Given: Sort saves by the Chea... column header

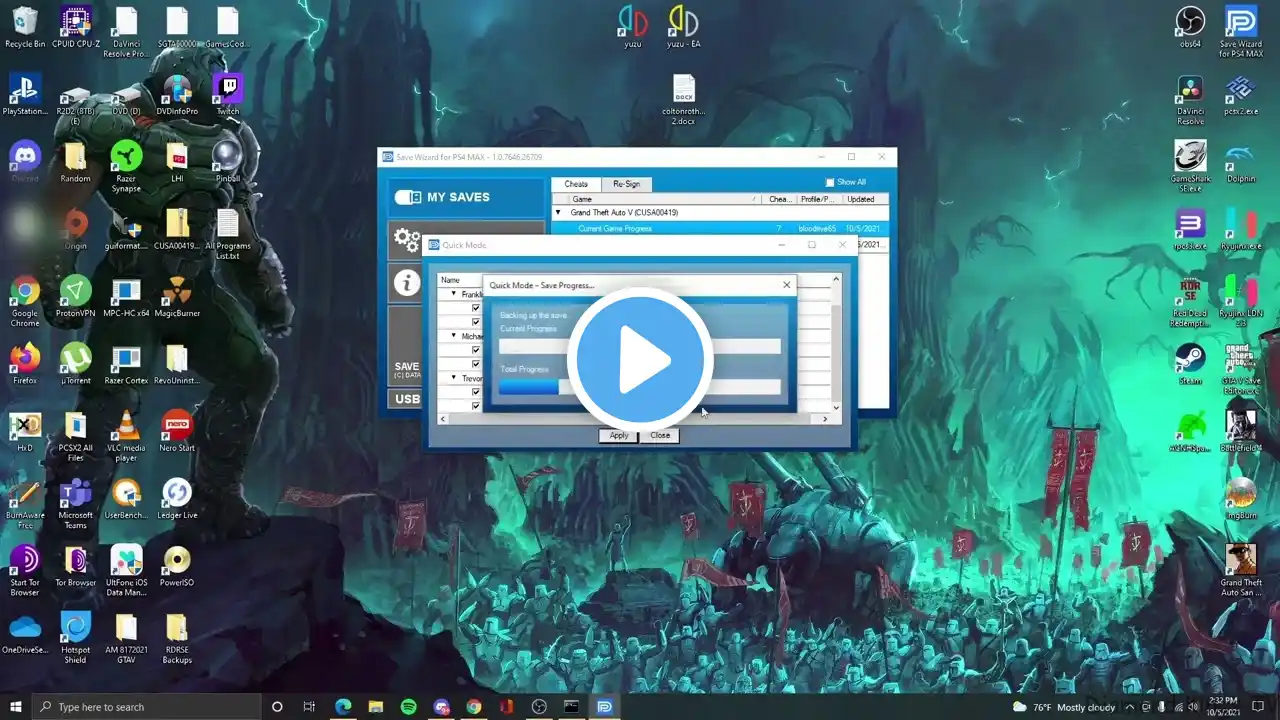Looking at the screenshot, I should [779, 199].
